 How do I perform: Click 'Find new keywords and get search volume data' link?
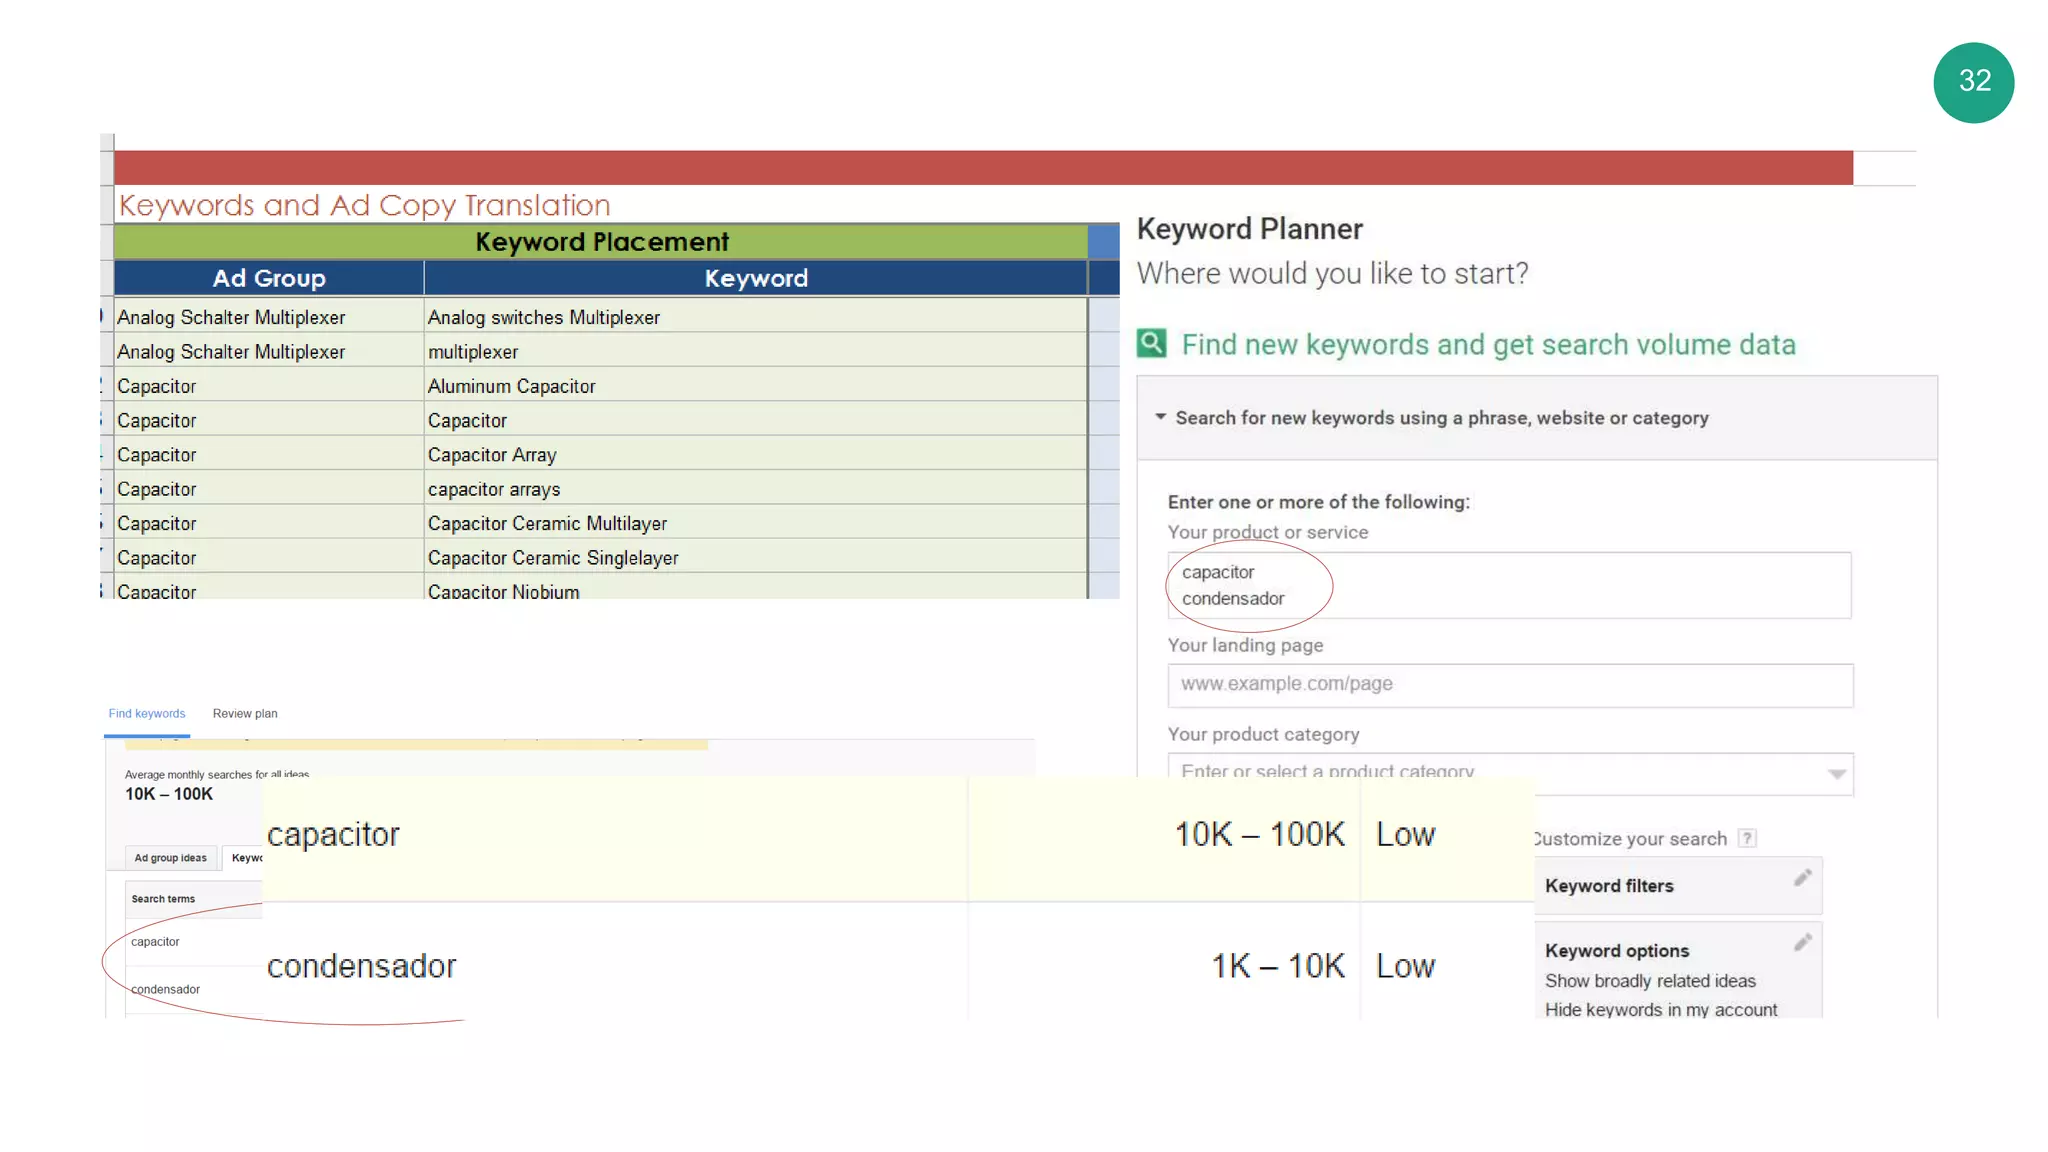click(x=1488, y=345)
